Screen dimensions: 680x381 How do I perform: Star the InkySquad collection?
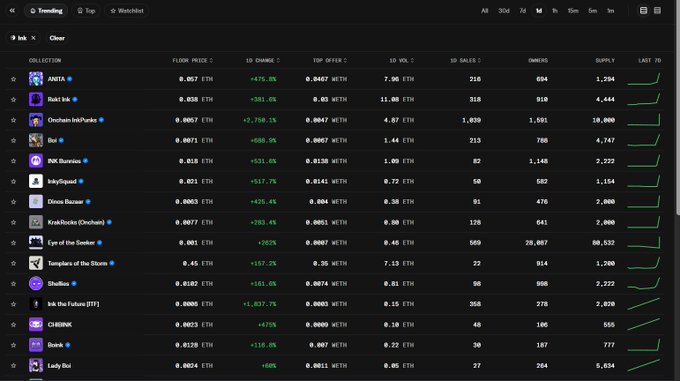pyautogui.click(x=13, y=181)
